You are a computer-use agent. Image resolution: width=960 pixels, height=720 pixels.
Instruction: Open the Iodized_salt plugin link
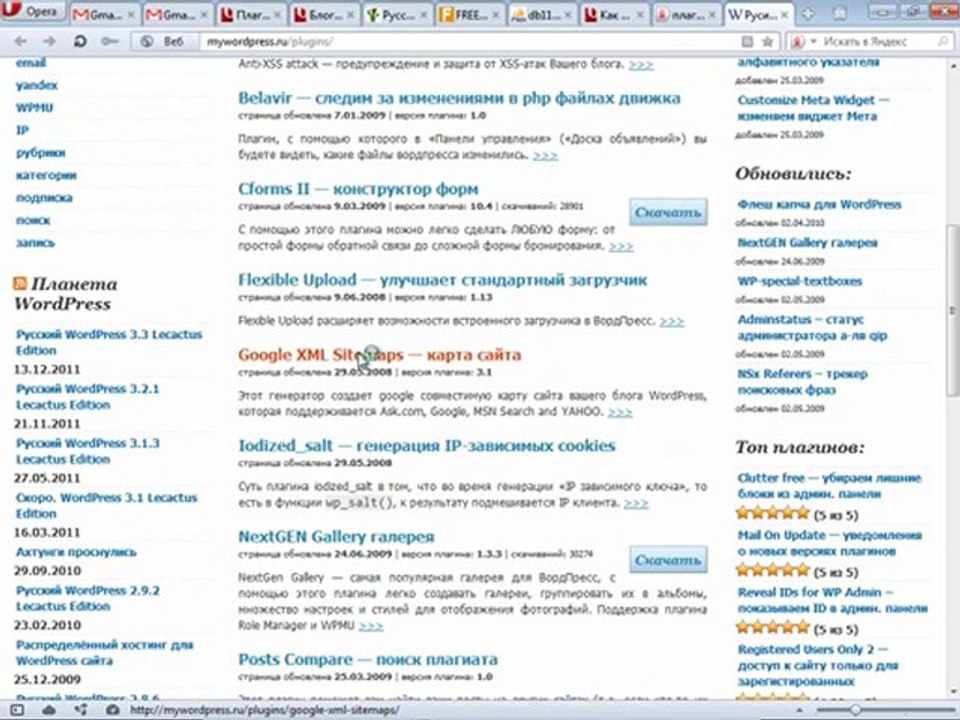pos(427,445)
